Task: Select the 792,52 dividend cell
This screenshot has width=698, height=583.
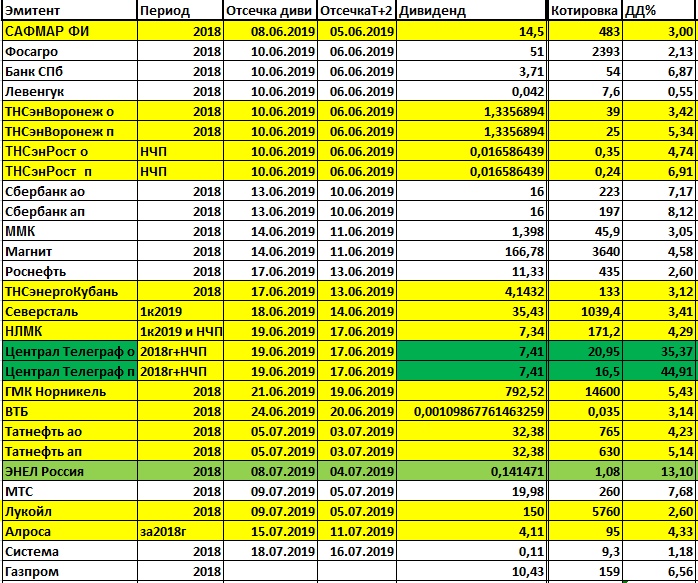Action: click(471, 391)
